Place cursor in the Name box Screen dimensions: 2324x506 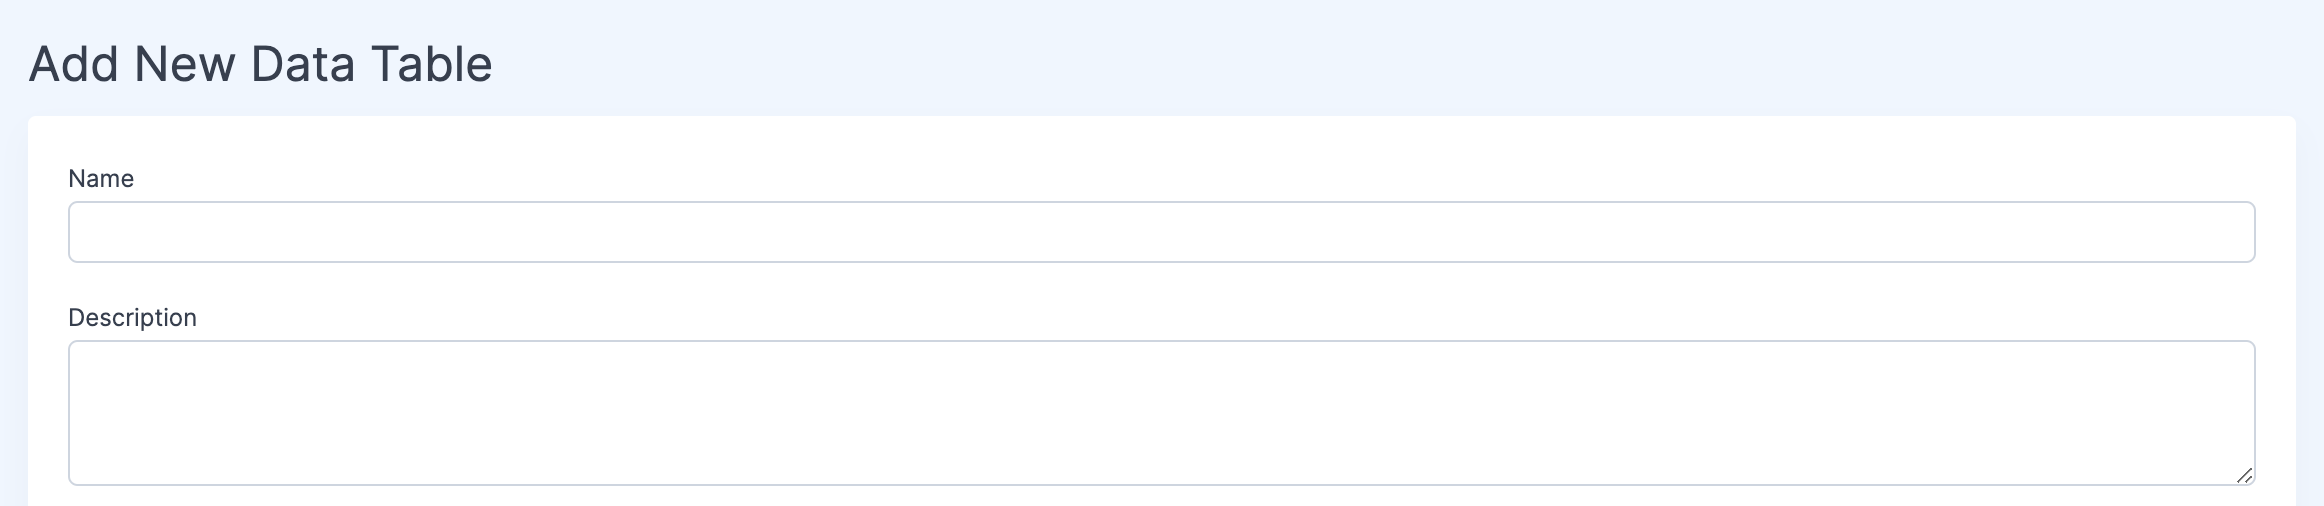tap(1161, 232)
